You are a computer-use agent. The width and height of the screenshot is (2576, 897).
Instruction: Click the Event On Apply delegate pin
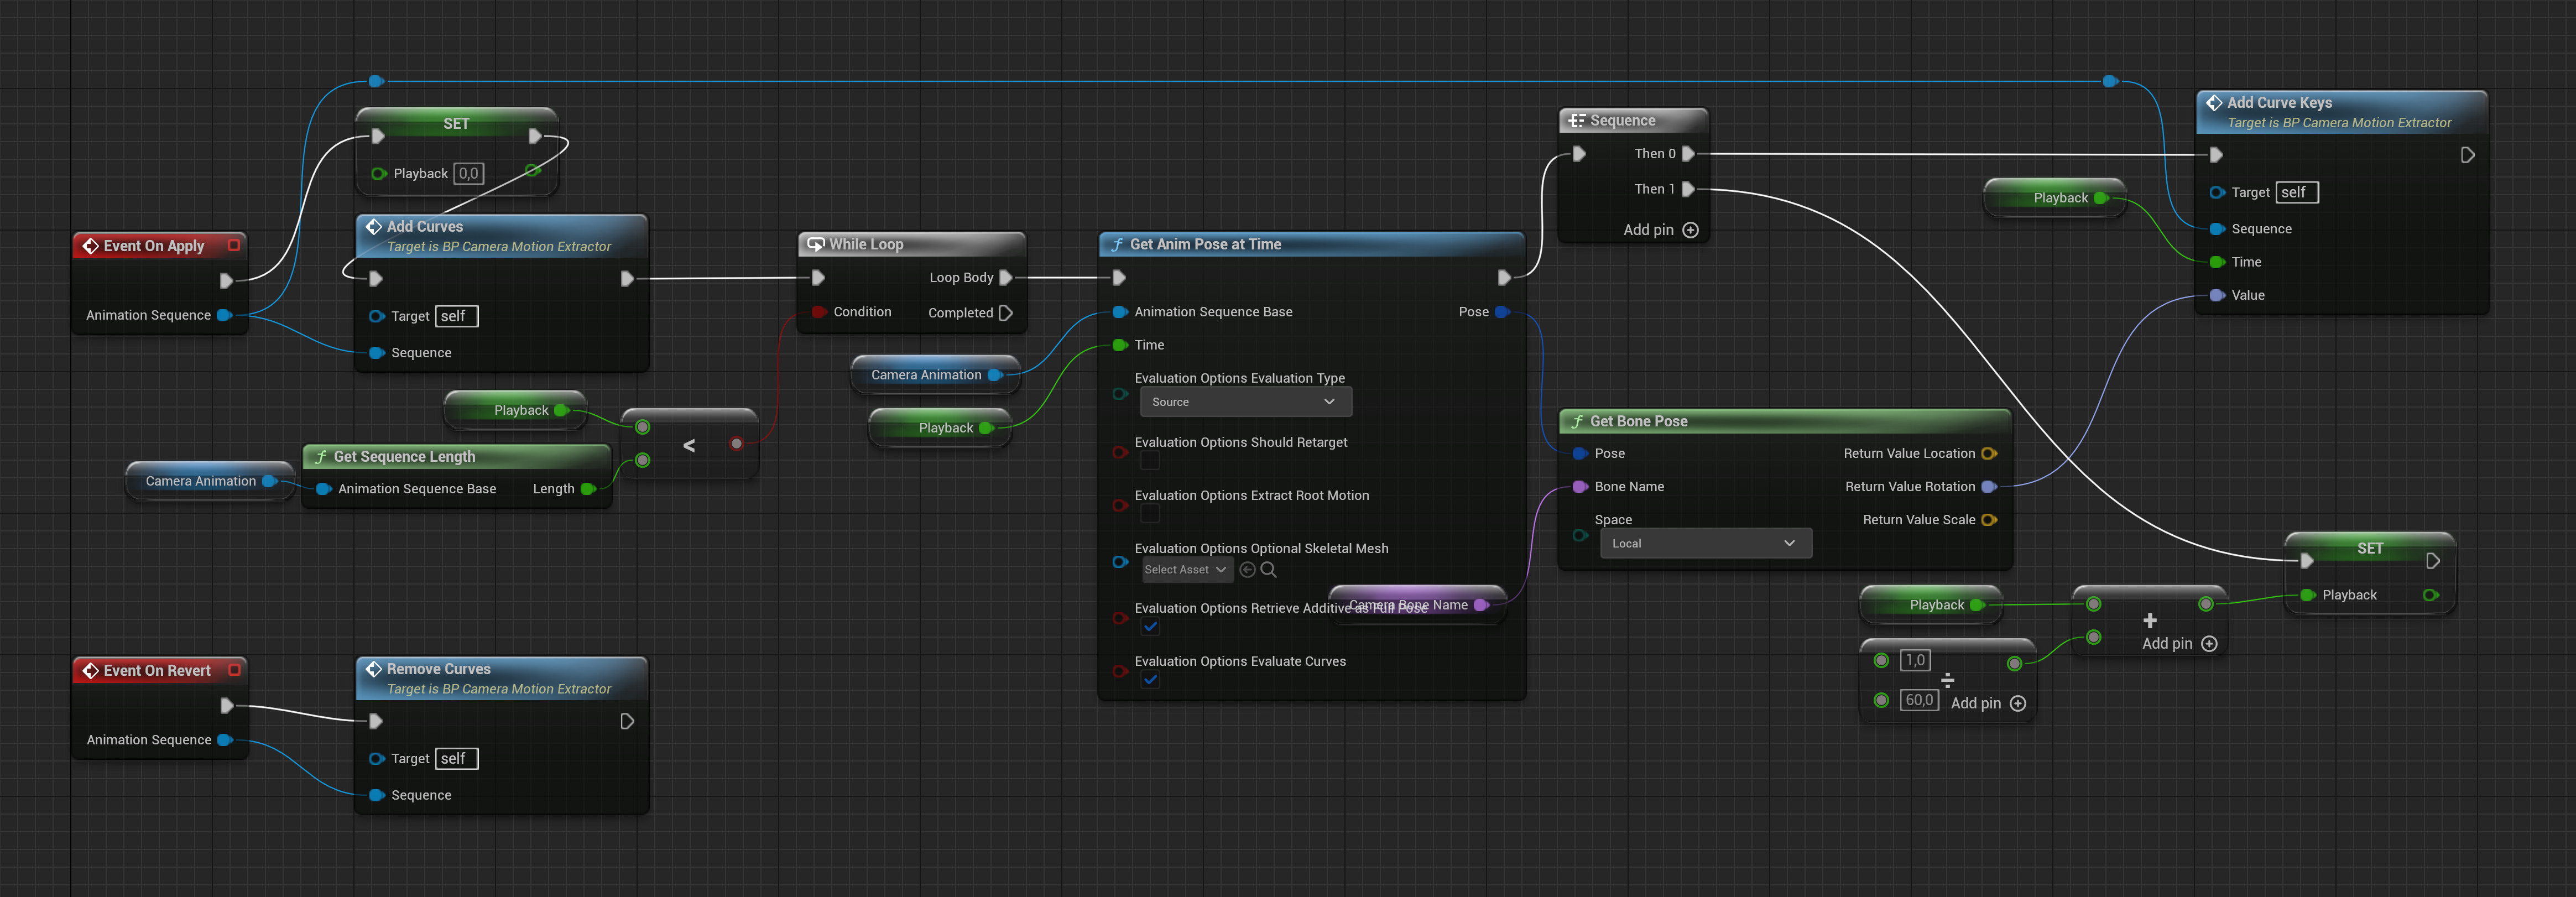(x=234, y=245)
